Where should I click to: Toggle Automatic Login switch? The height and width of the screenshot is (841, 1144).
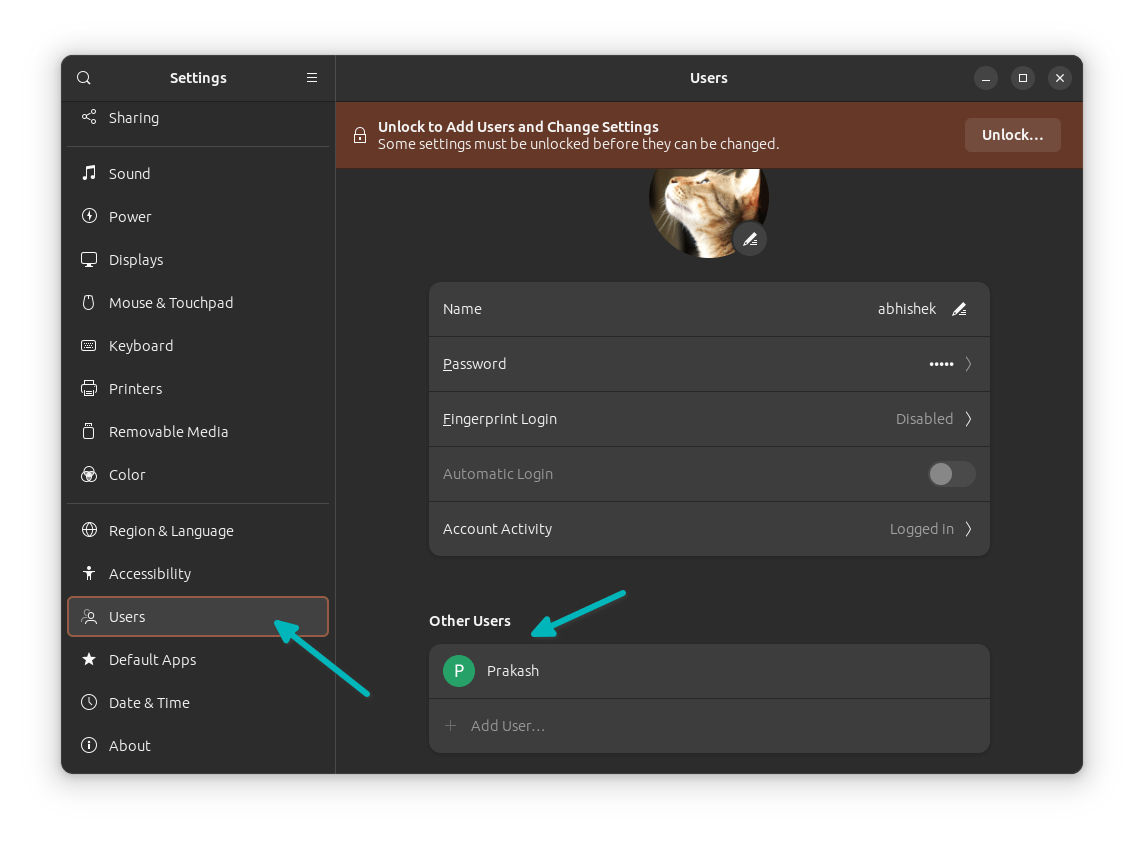tap(950, 474)
